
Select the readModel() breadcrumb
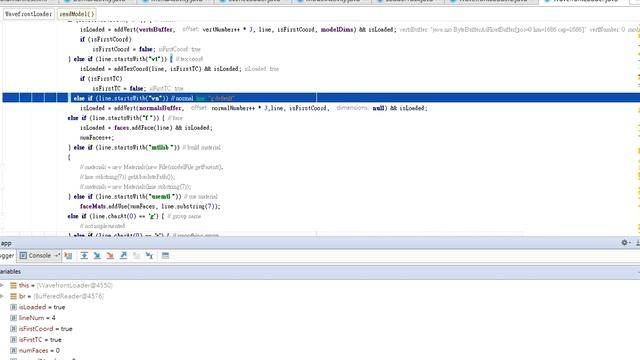[x=76, y=14]
